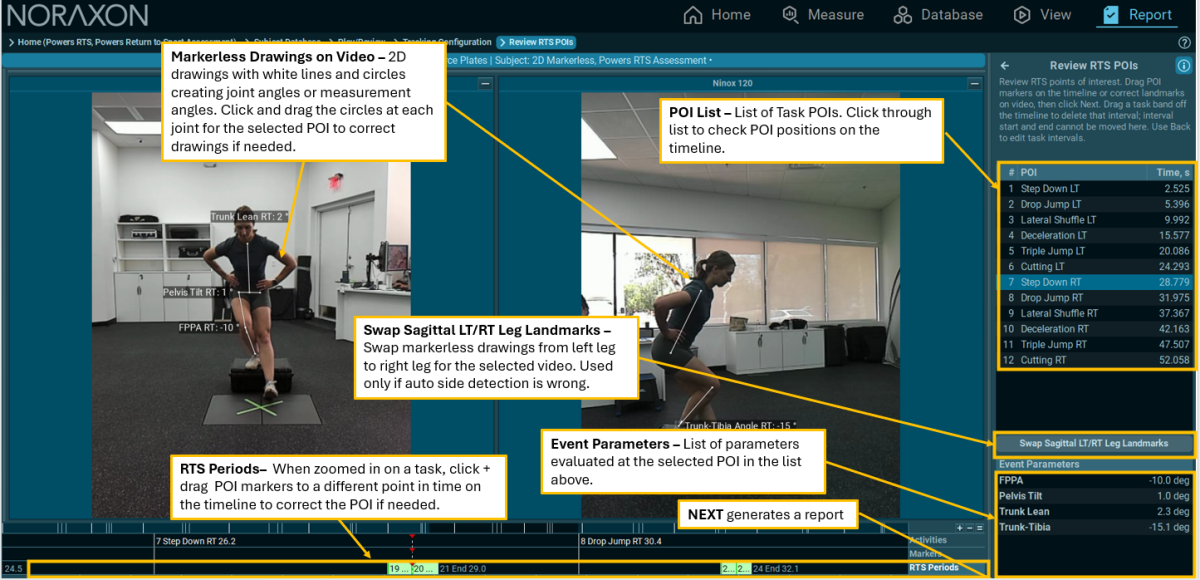
Task: Select Deceleration RT row
Action: [x=1097, y=329]
